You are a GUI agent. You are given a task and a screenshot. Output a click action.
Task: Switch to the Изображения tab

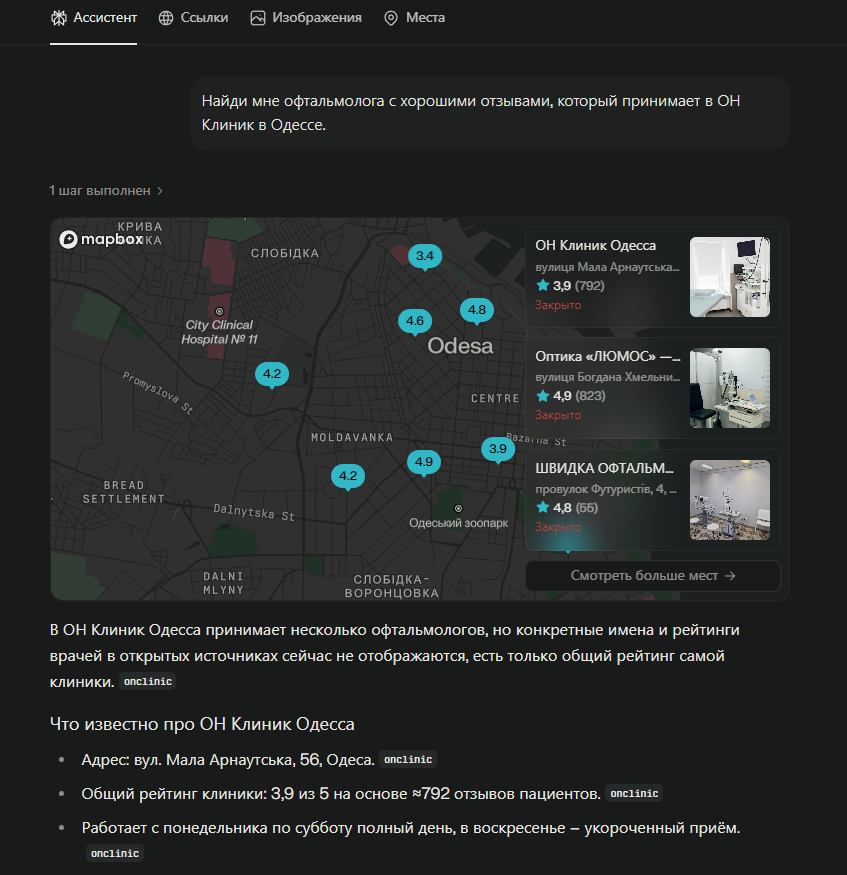(306, 18)
